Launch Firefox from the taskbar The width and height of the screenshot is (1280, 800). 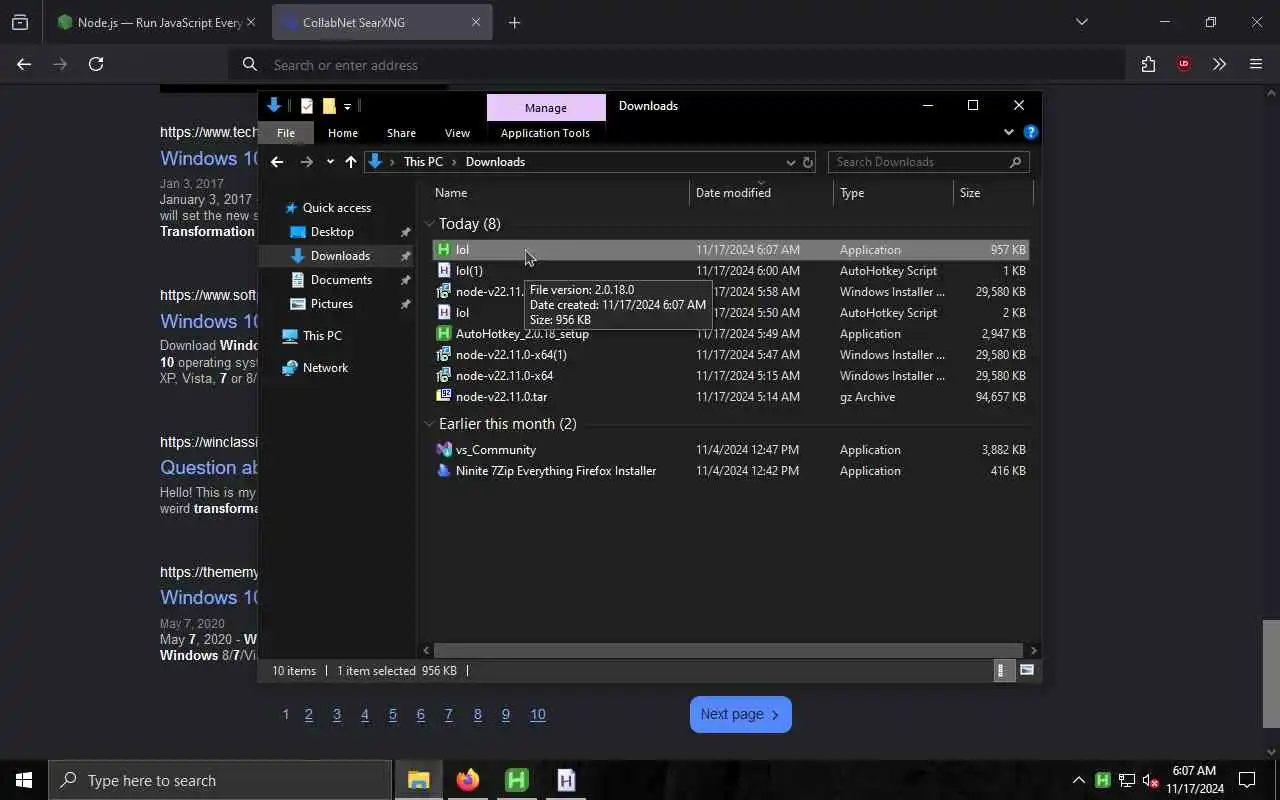pos(467,780)
